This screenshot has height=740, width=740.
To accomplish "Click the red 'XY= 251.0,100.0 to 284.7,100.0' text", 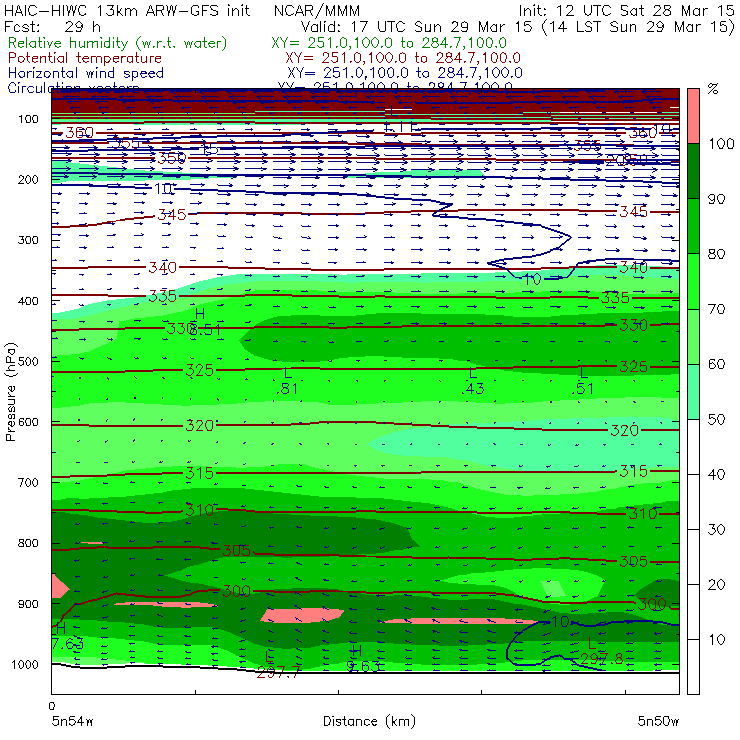I will pos(403,58).
